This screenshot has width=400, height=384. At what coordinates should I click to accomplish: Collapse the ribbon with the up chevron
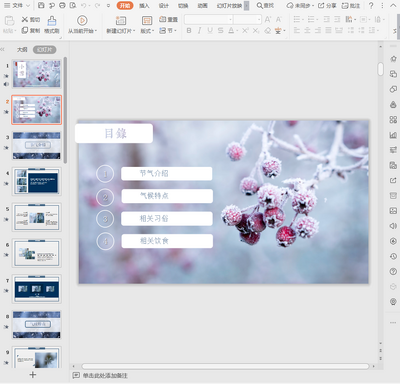pos(394,5)
